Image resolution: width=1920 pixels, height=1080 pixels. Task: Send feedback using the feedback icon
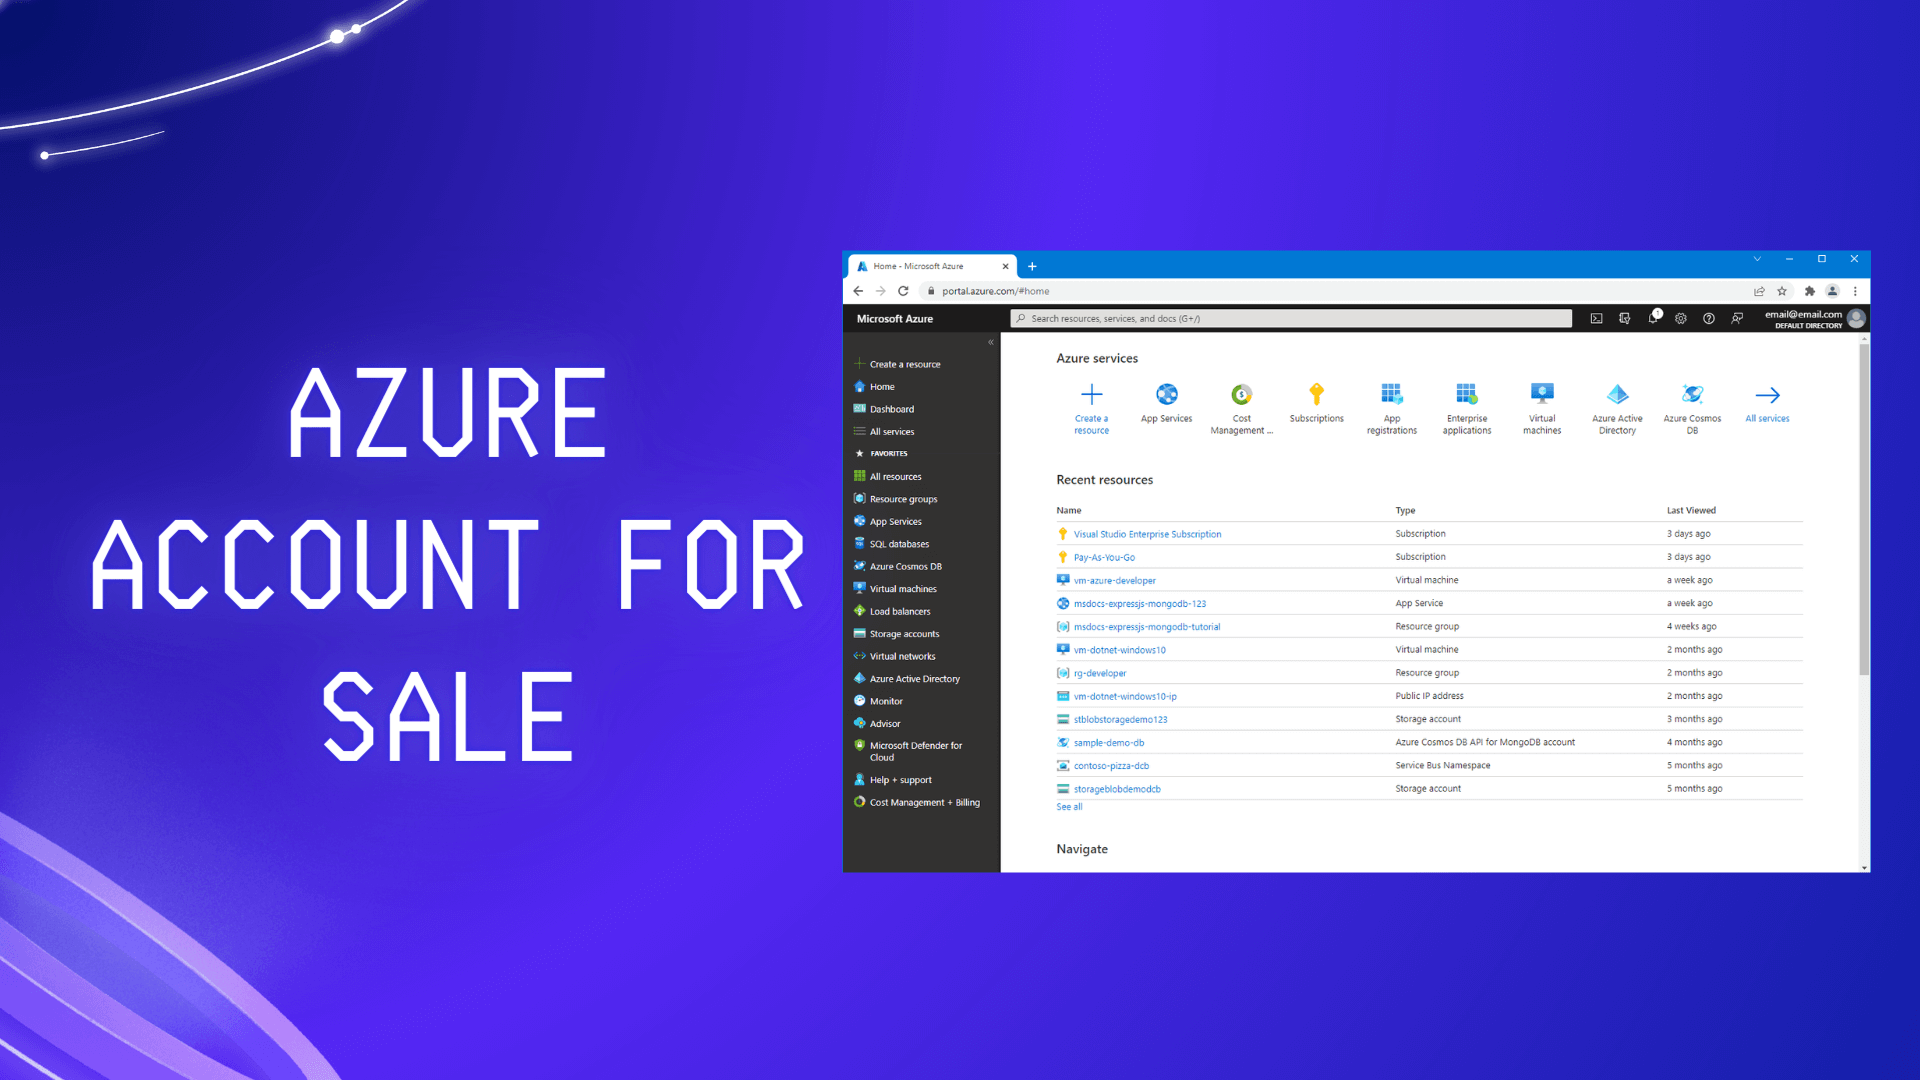1737,318
